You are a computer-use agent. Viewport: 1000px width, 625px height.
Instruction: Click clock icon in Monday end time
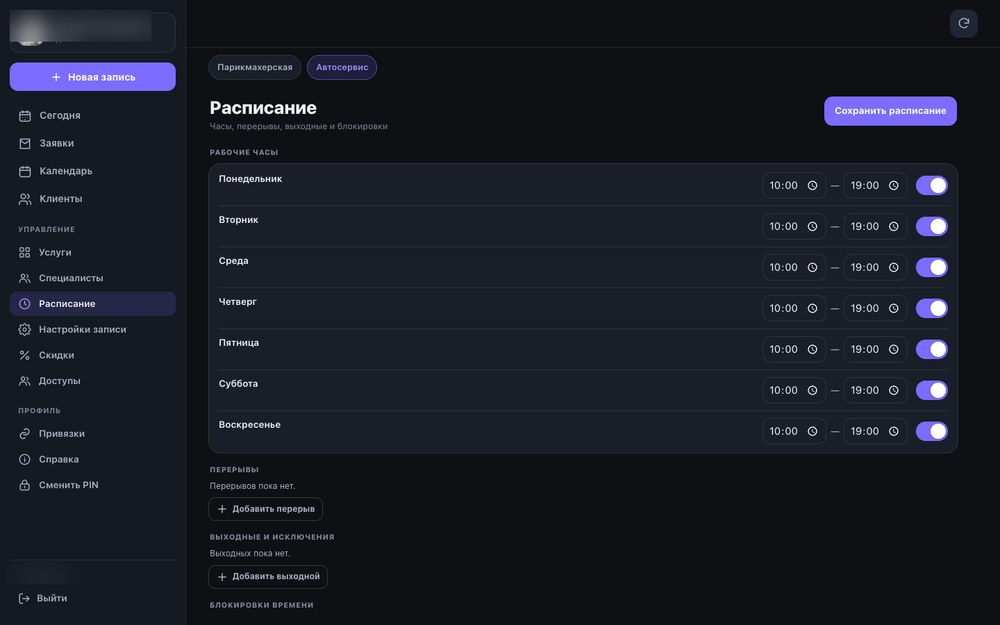[x=893, y=186]
